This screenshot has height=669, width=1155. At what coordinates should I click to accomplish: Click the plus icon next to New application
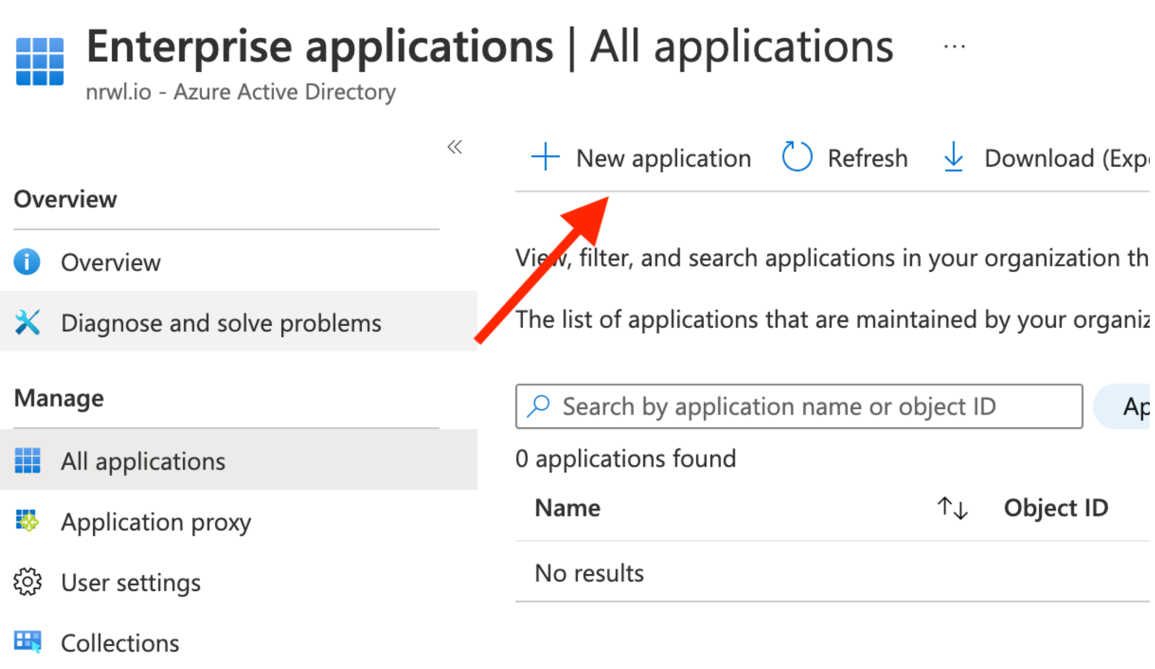point(544,157)
